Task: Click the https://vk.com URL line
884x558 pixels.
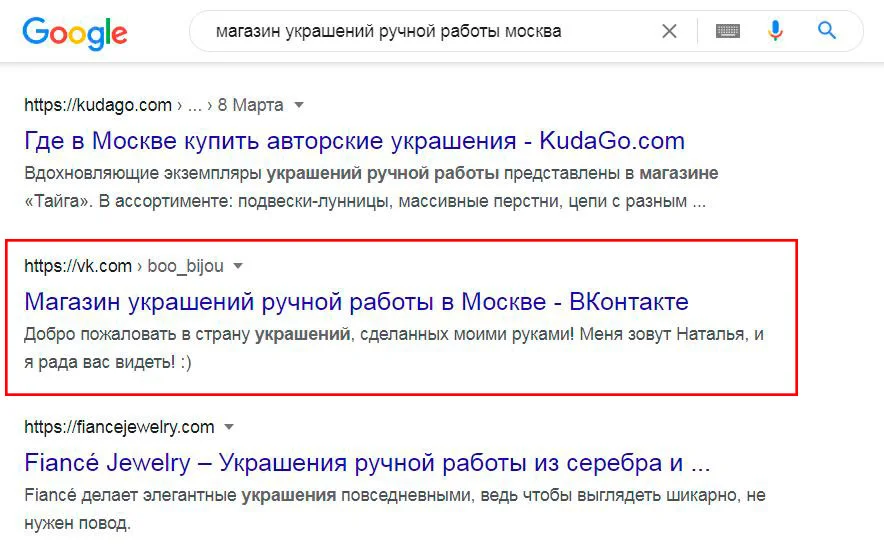Action: [x=78, y=266]
